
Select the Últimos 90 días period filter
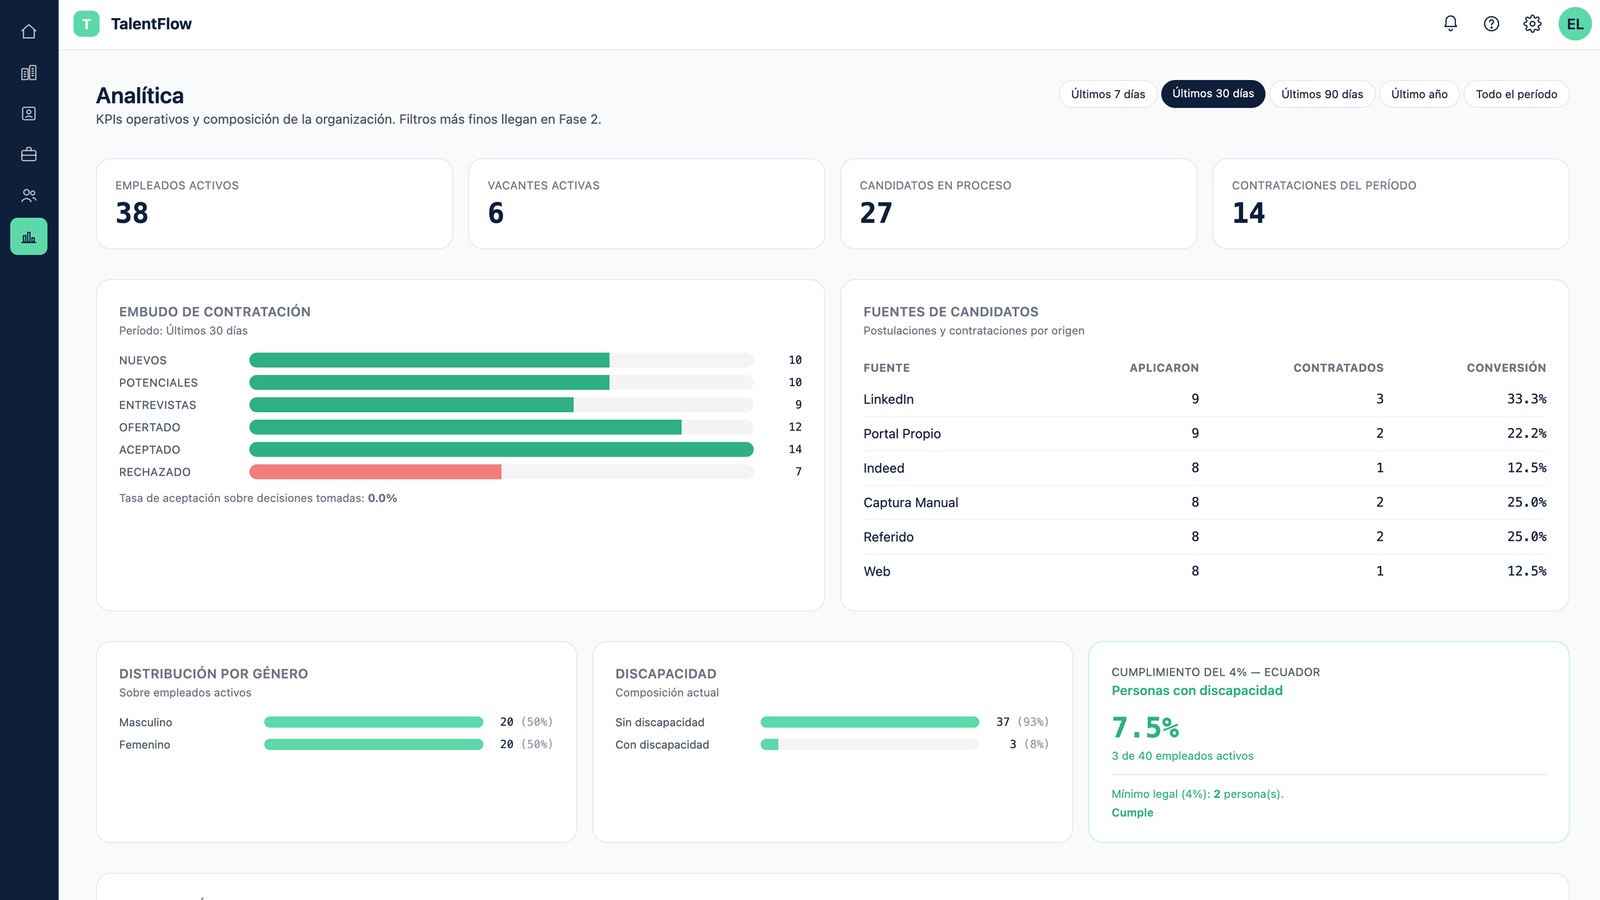pyautogui.click(x=1322, y=94)
